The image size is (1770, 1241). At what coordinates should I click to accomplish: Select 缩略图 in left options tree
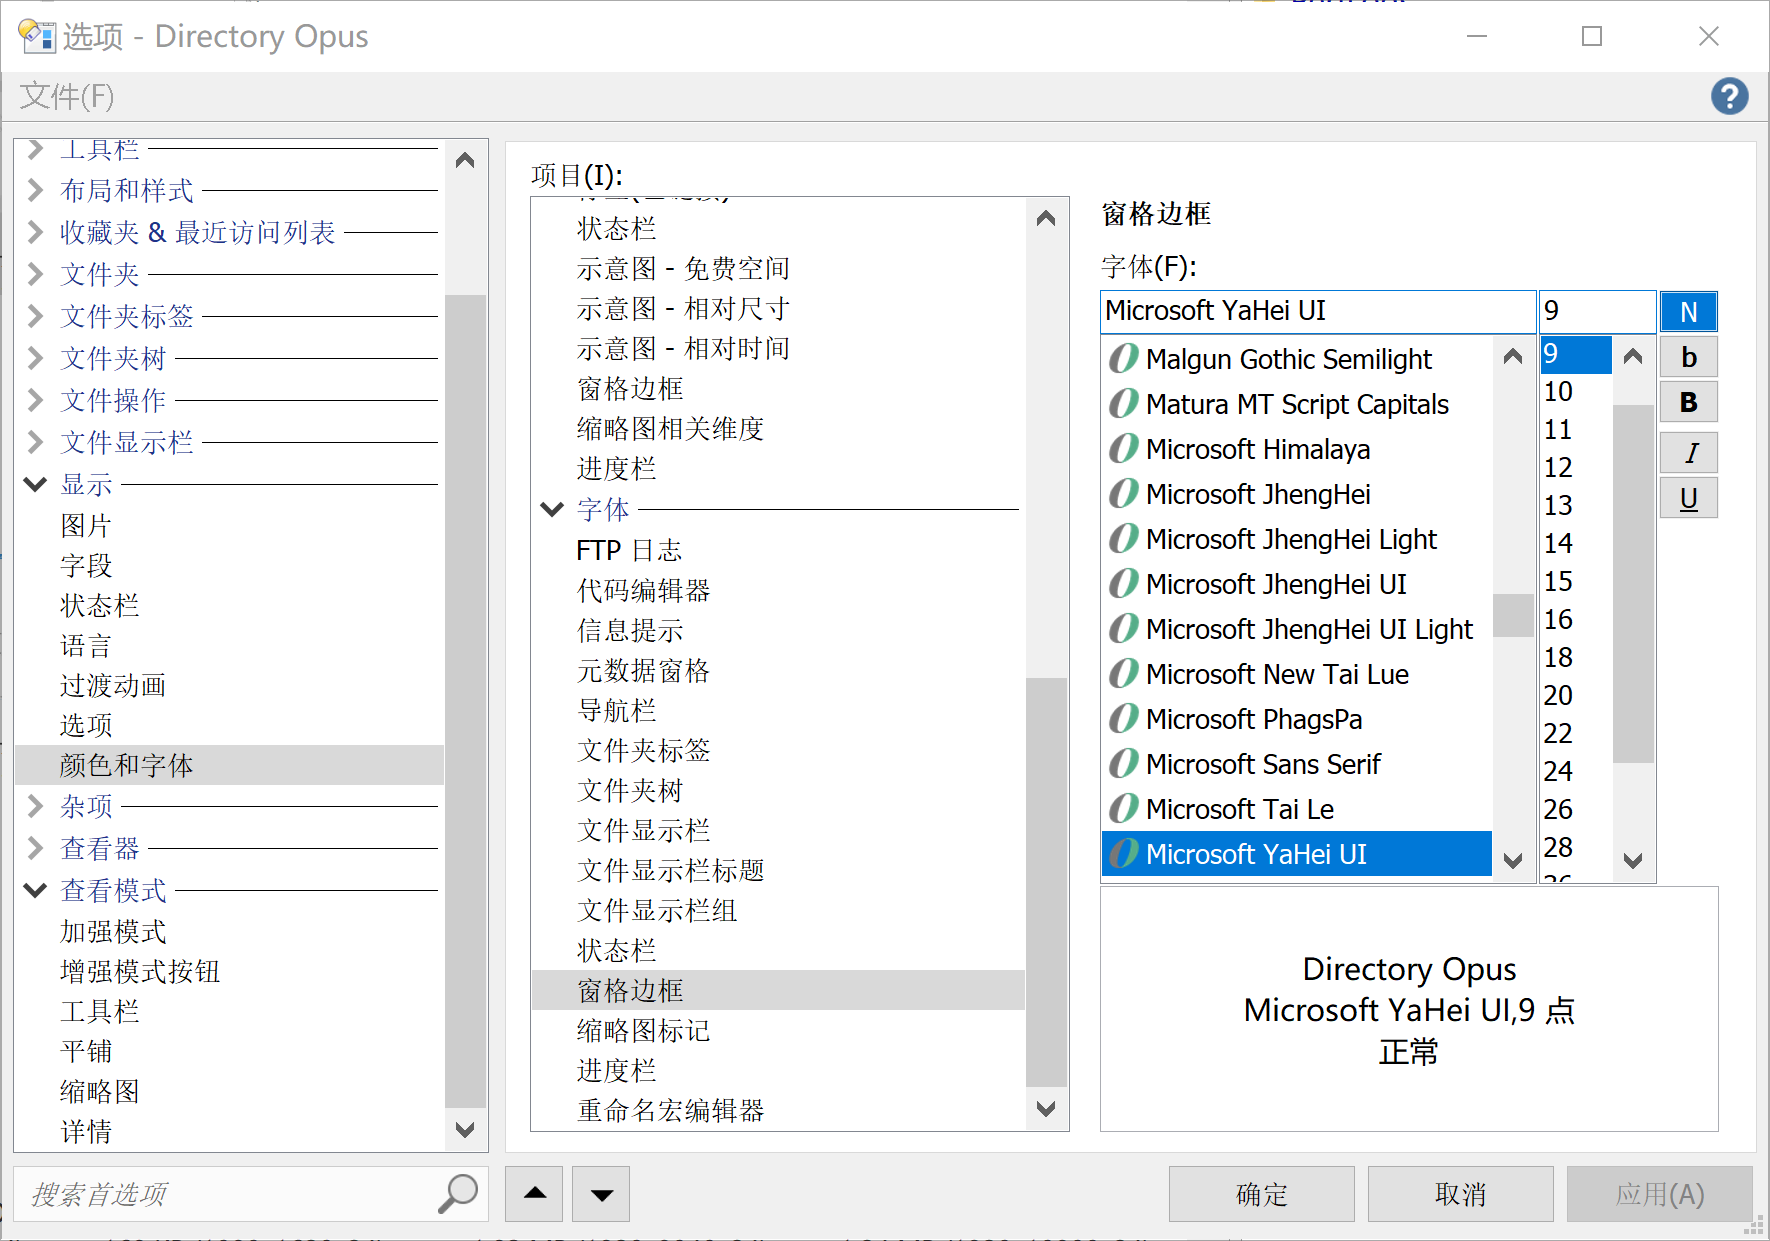click(x=100, y=1091)
